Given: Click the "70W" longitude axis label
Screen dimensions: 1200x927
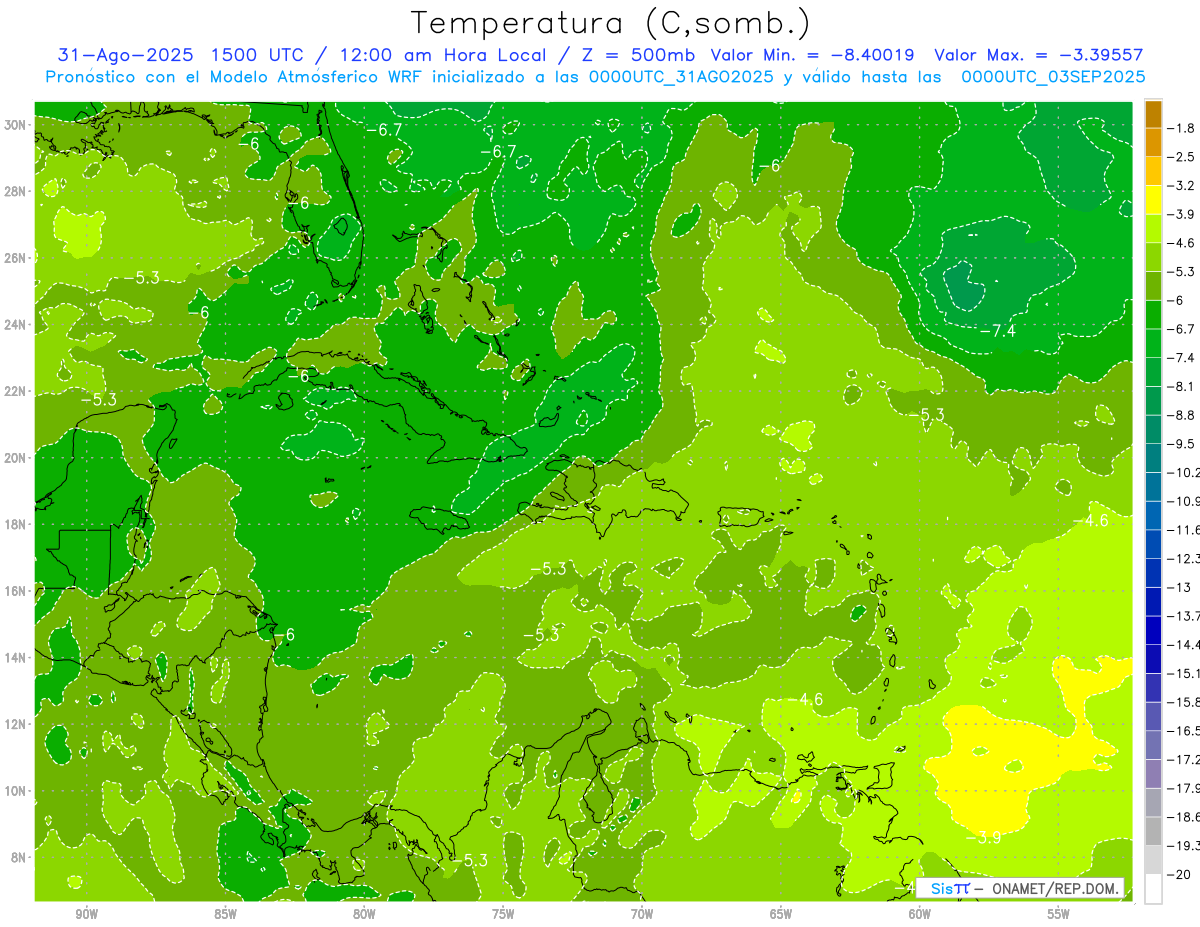Looking at the screenshot, I should tap(642, 915).
